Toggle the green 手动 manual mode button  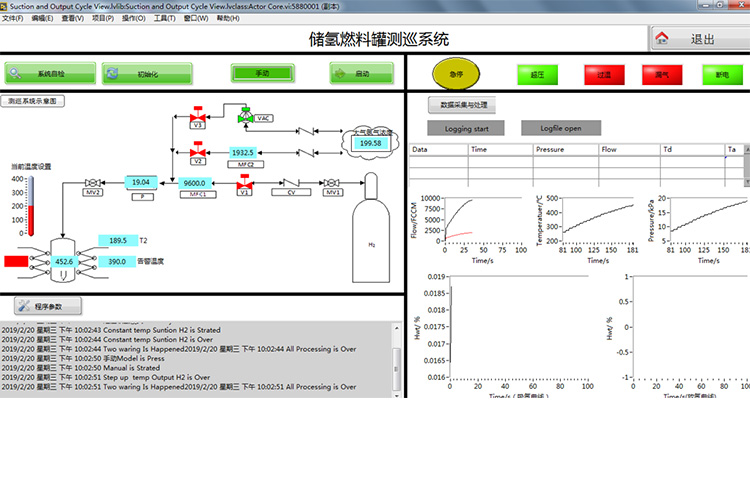point(262,73)
